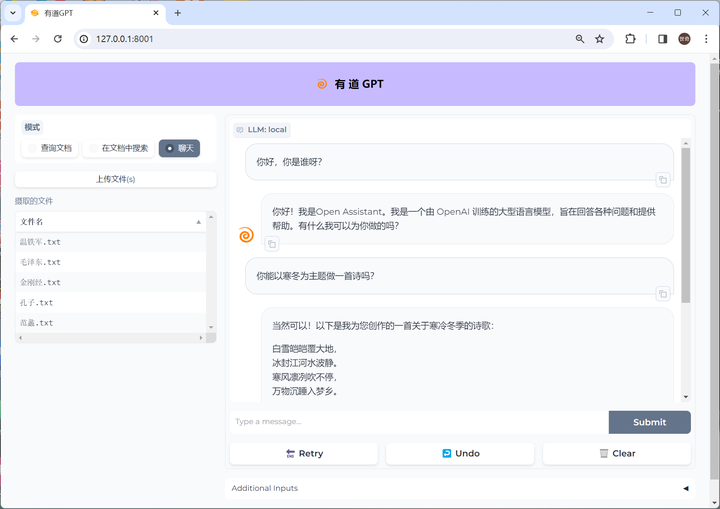
Task: Click the address bar URL 127.0.0.1:8001
Action: pyautogui.click(x=124, y=39)
